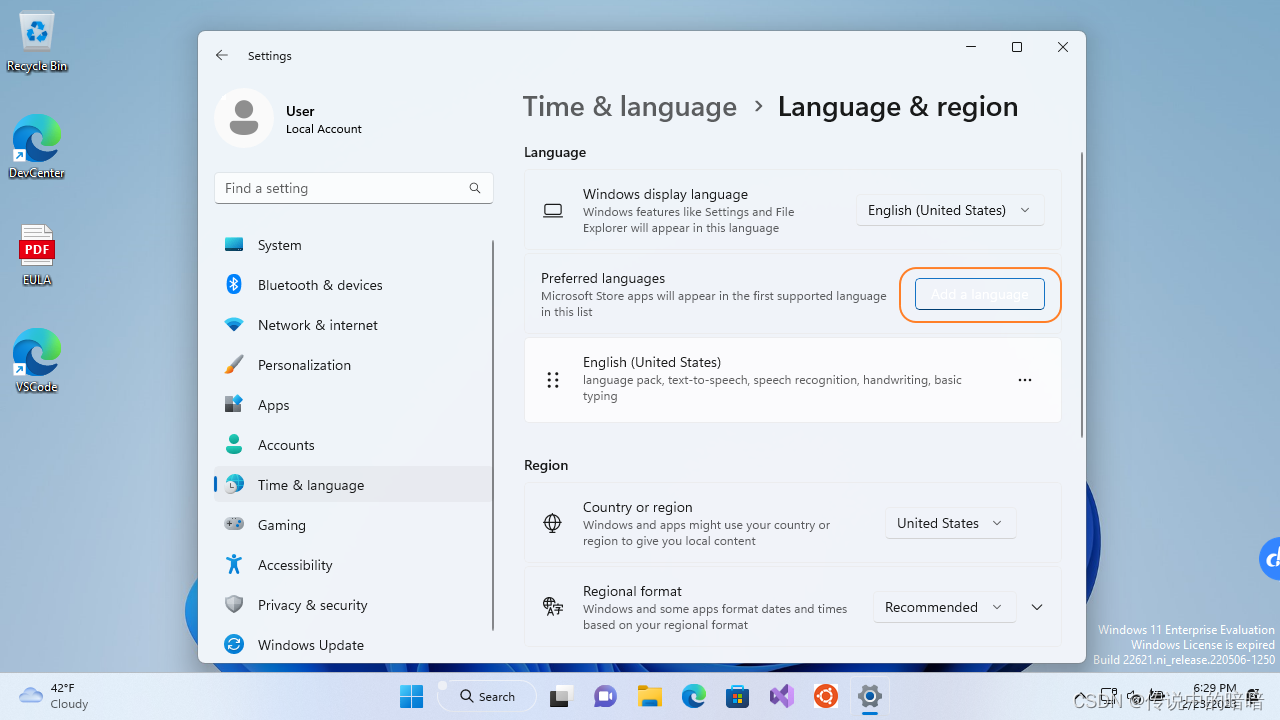Go to Network & internet settings
The width and height of the screenshot is (1280, 720).
coord(353,325)
